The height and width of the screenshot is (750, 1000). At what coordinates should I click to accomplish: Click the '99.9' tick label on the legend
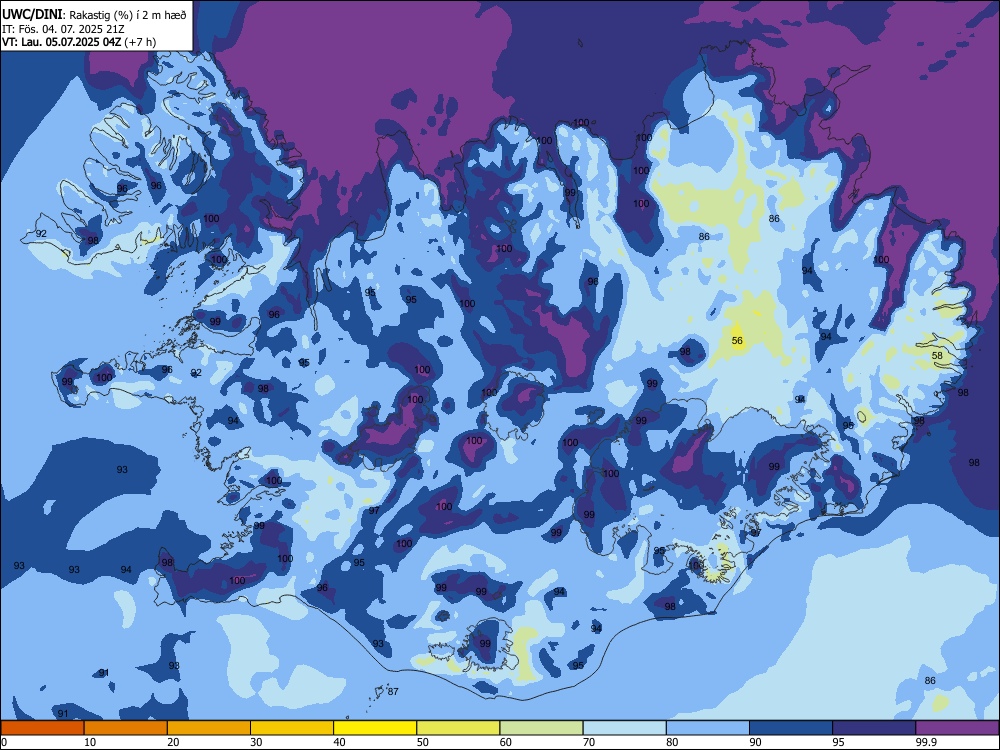(926, 742)
